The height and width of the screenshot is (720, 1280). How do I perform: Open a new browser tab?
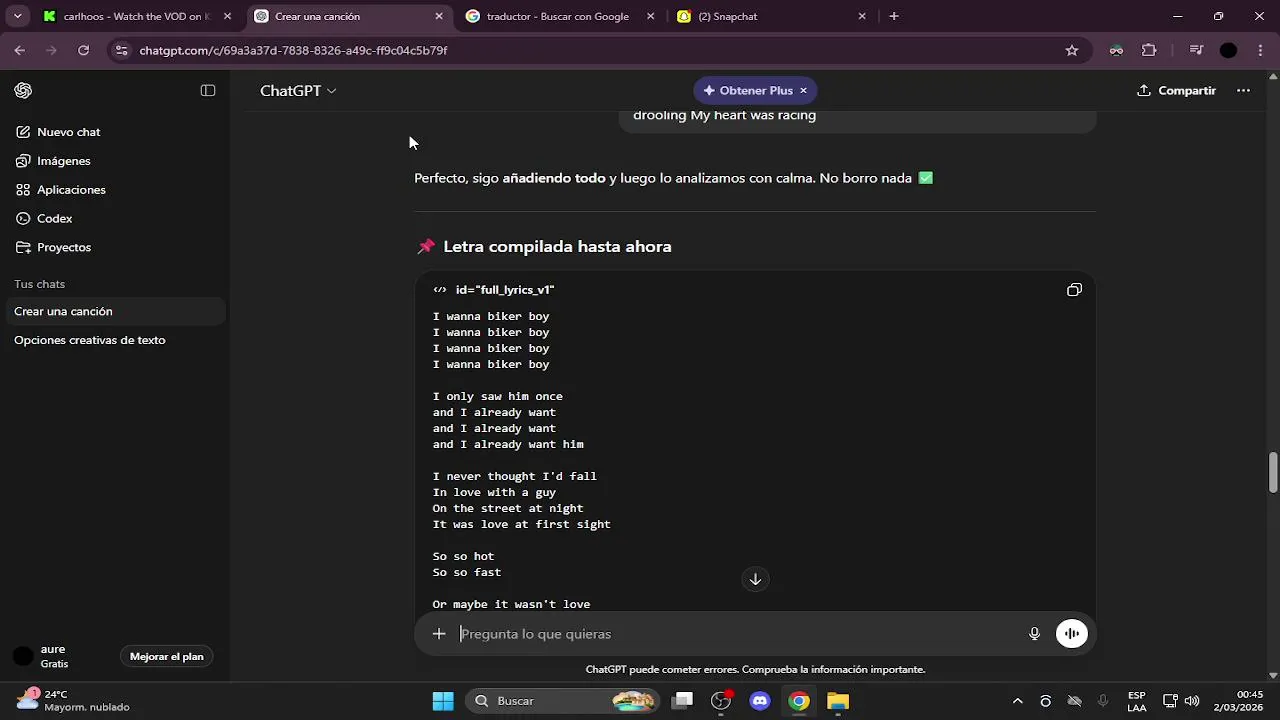point(894,16)
